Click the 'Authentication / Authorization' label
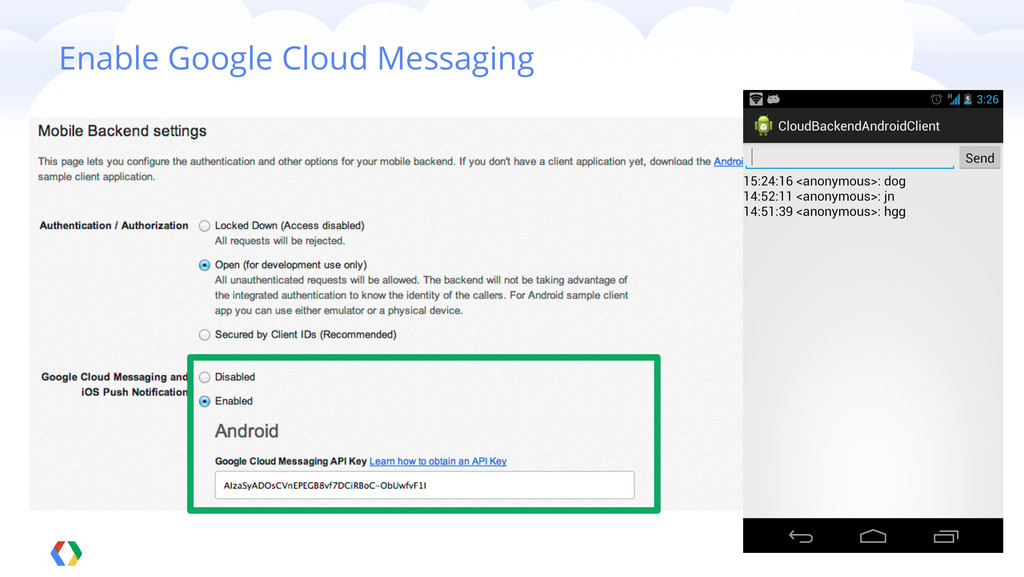Screen dimensions: 1024x577 [x=114, y=226]
